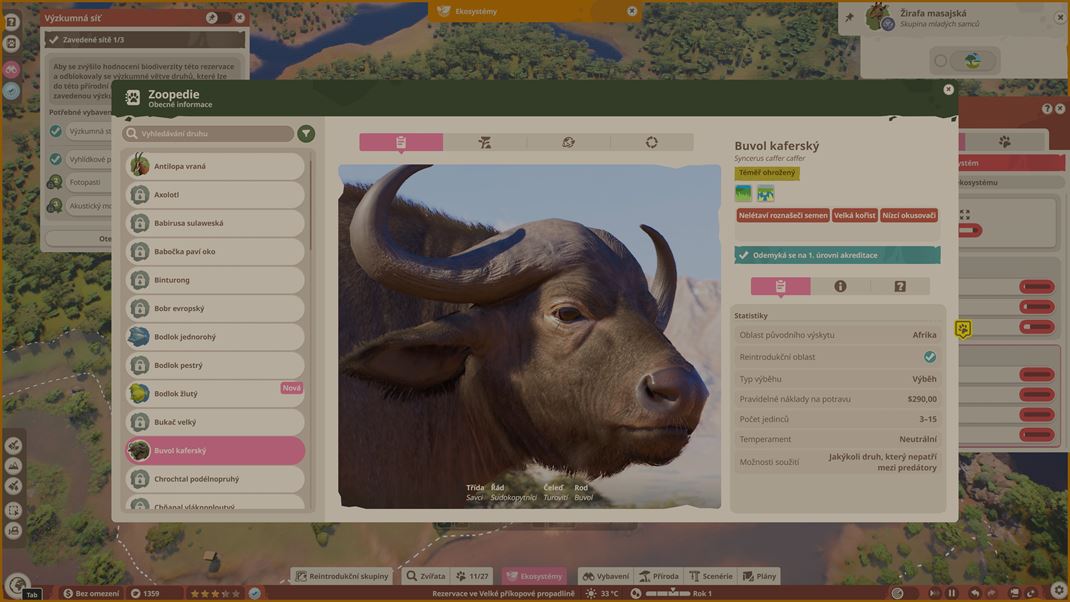
Task: Open the Plány menu
Action: pos(760,576)
